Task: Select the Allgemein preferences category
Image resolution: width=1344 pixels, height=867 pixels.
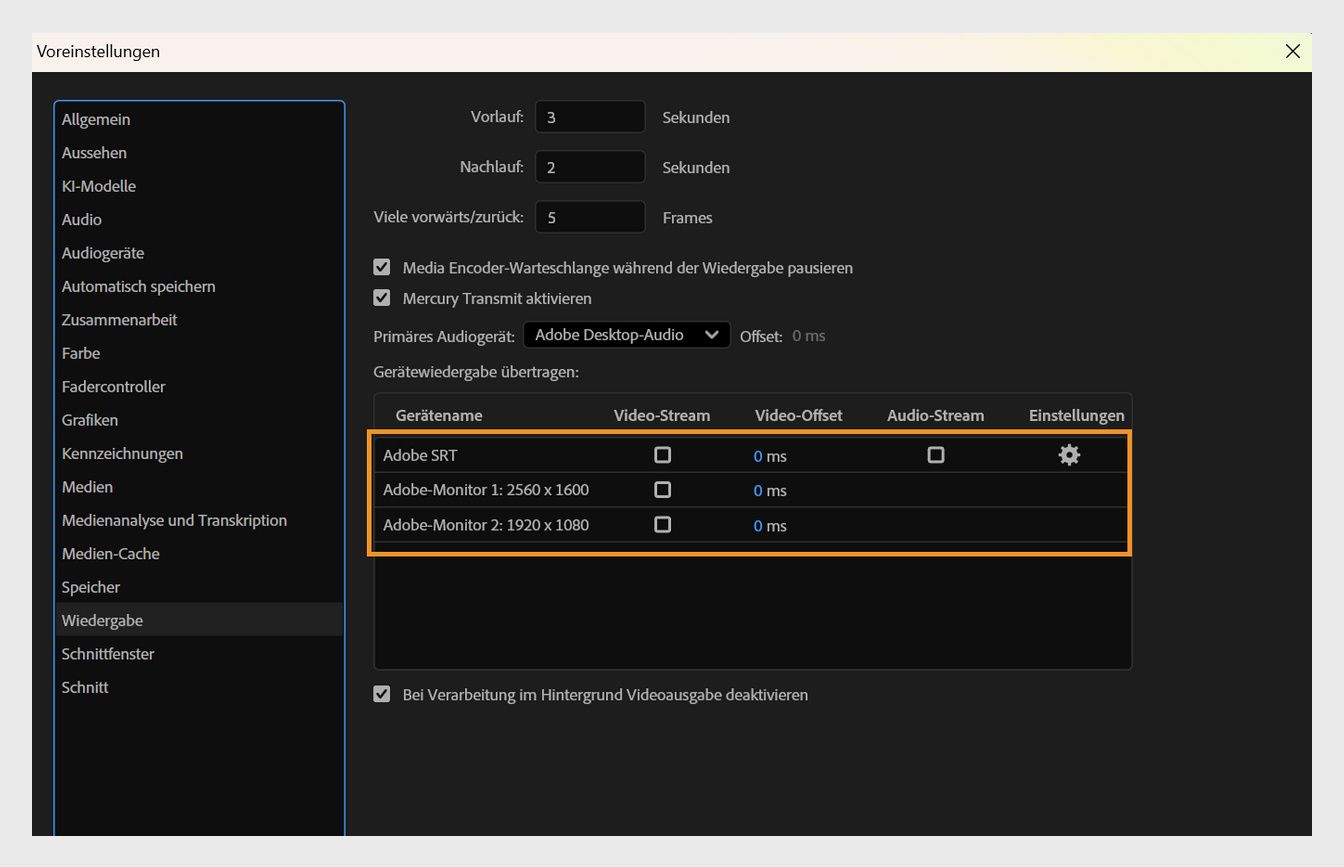Action: [96, 119]
